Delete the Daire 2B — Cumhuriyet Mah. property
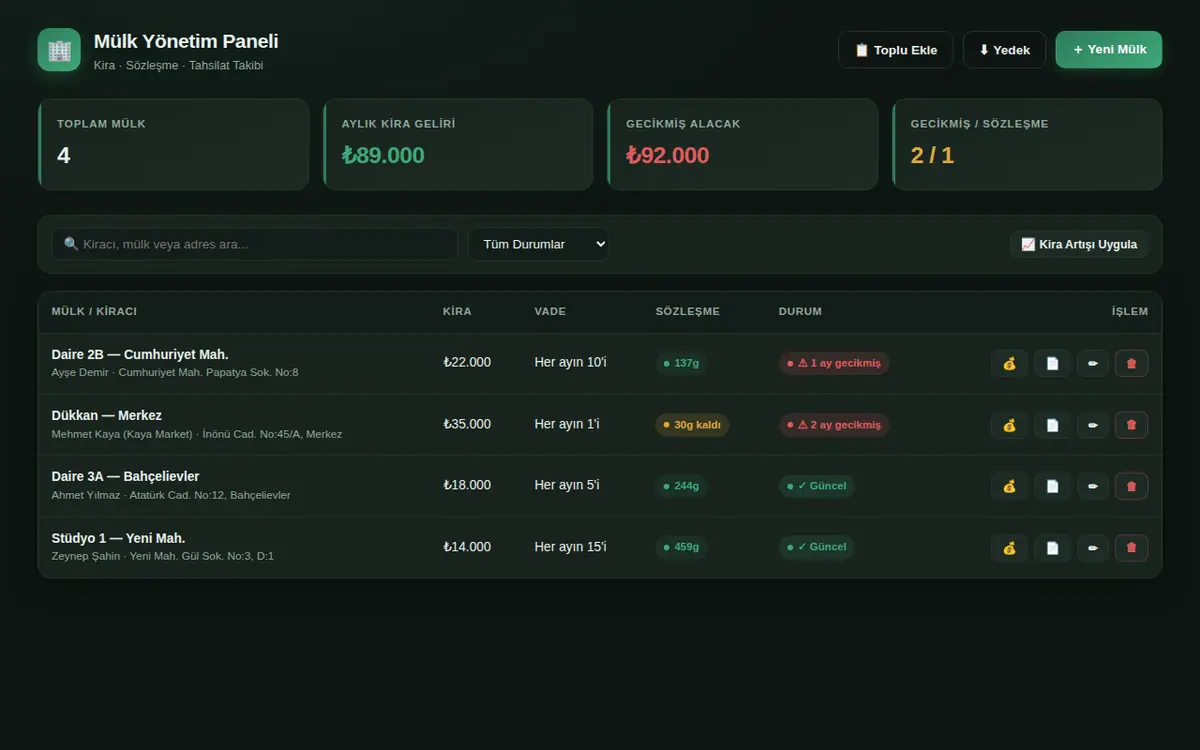Screen dimensions: 1200x750 point(1131,363)
